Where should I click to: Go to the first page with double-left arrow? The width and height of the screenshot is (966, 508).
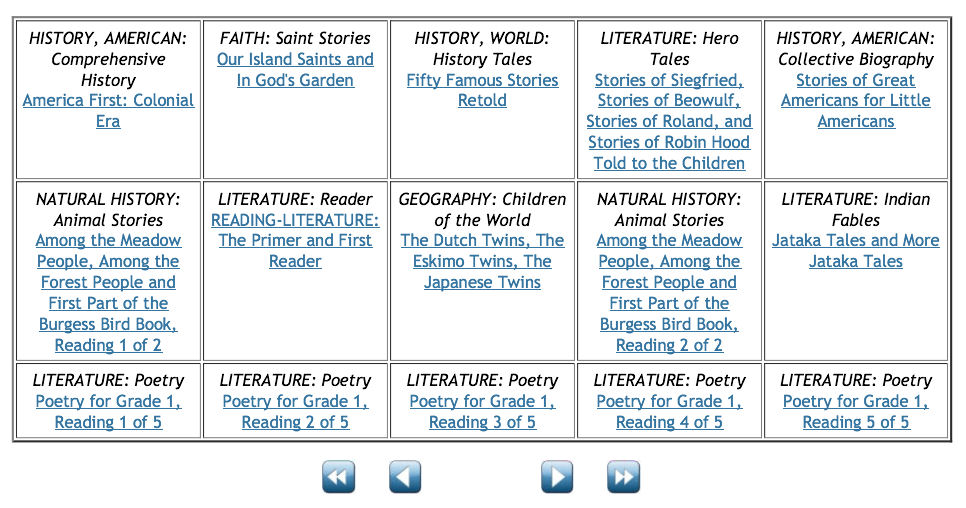pyautogui.click(x=338, y=477)
